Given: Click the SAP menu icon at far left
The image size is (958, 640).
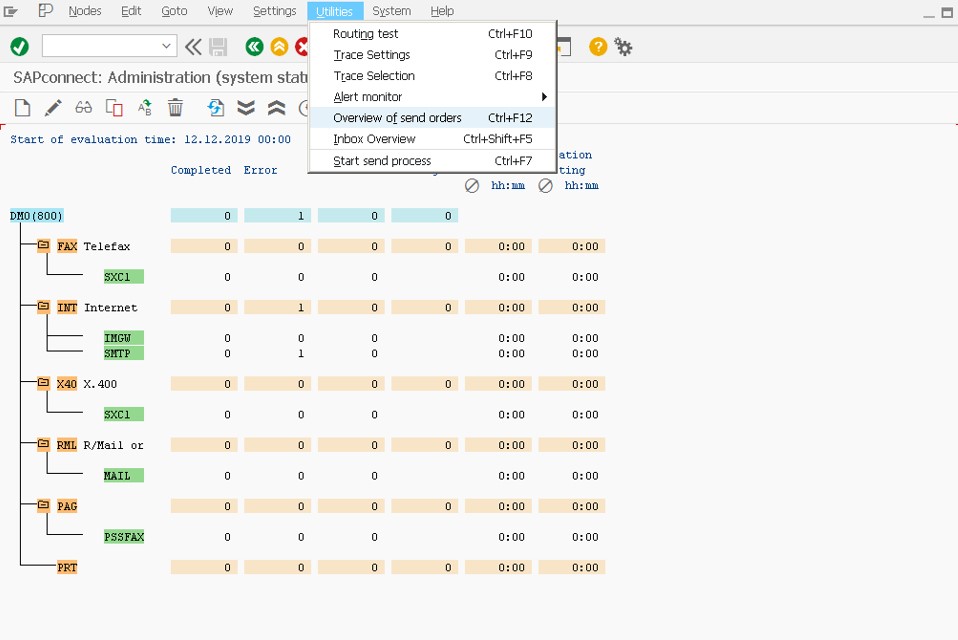Looking at the screenshot, I should click(x=10, y=11).
